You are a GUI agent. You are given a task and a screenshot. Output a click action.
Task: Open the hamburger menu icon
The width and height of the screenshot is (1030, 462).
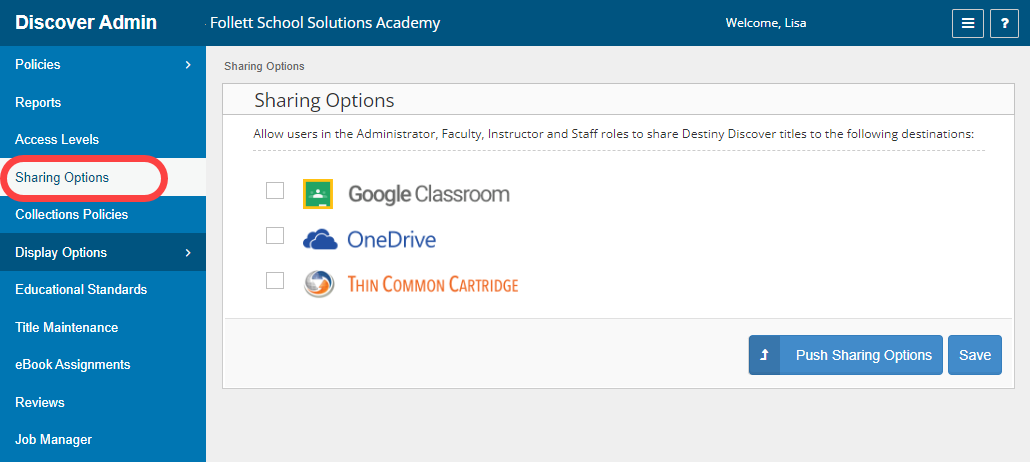click(968, 24)
